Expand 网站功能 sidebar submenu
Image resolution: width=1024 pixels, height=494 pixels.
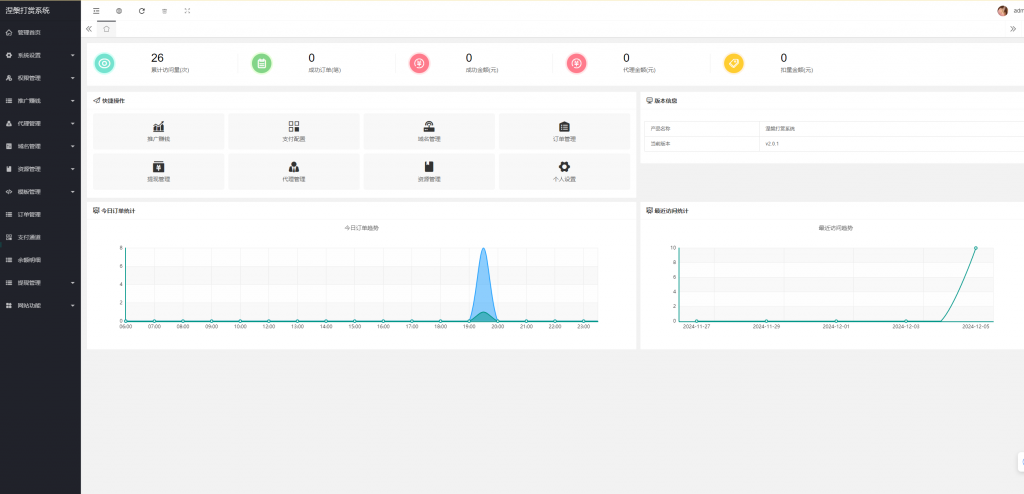(x=40, y=305)
